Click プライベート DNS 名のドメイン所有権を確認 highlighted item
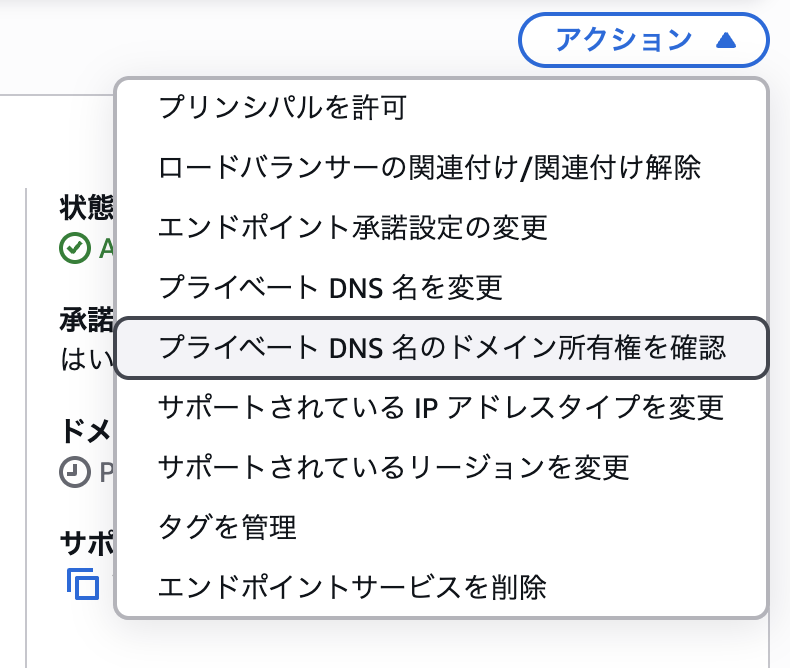790x668 pixels. click(x=441, y=348)
